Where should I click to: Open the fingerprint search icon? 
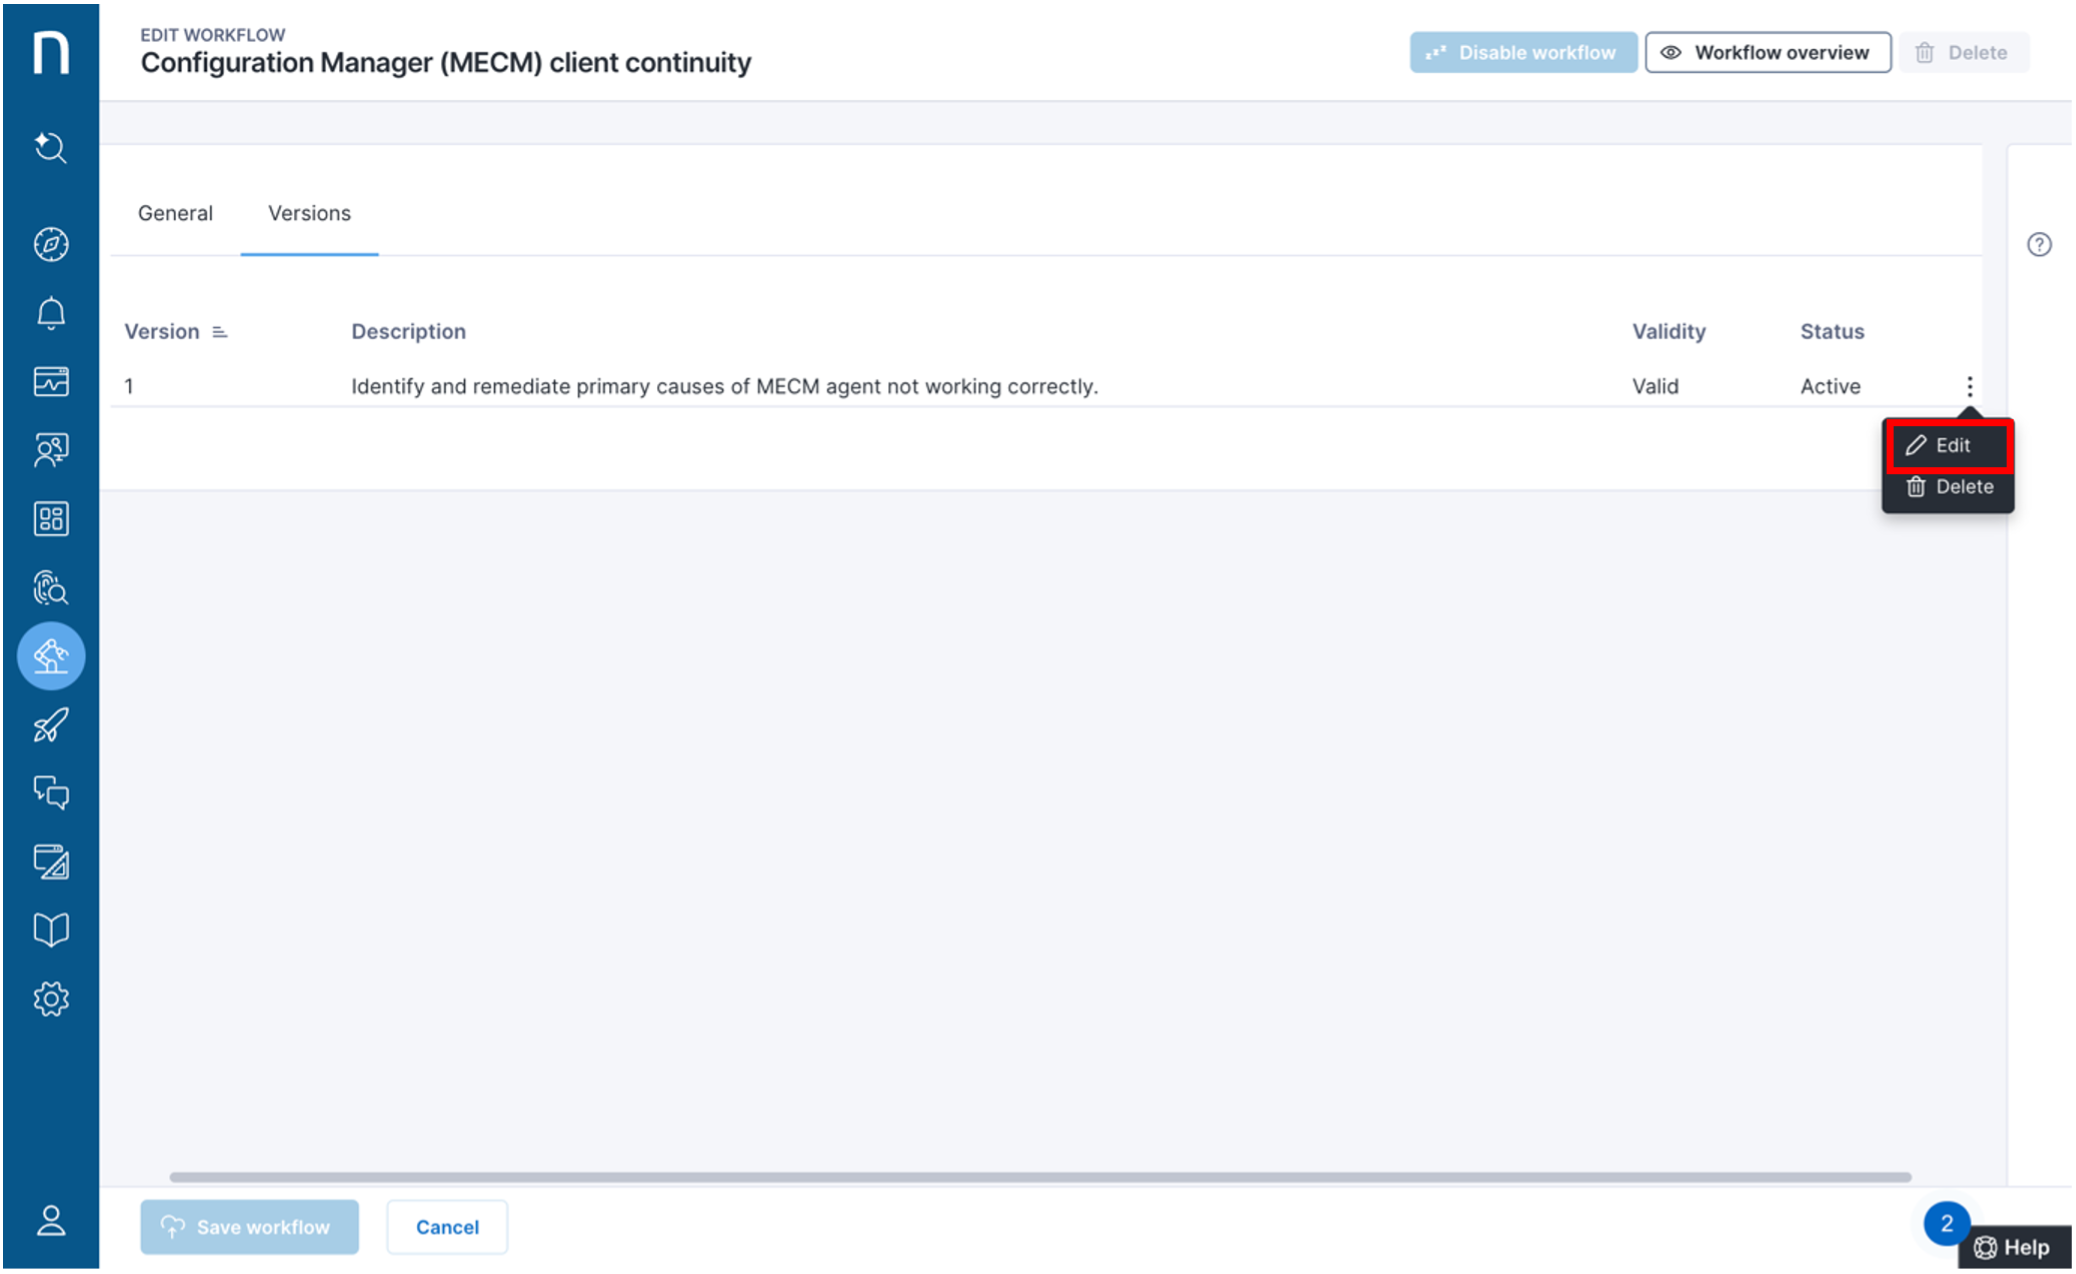click(51, 588)
